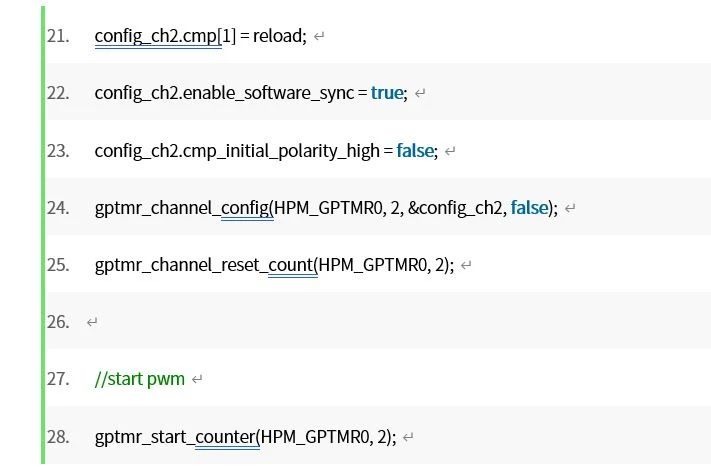Click gptmr_channel_config function name
The image size is (711, 467).
pyautogui.click(x=182, y=208)
